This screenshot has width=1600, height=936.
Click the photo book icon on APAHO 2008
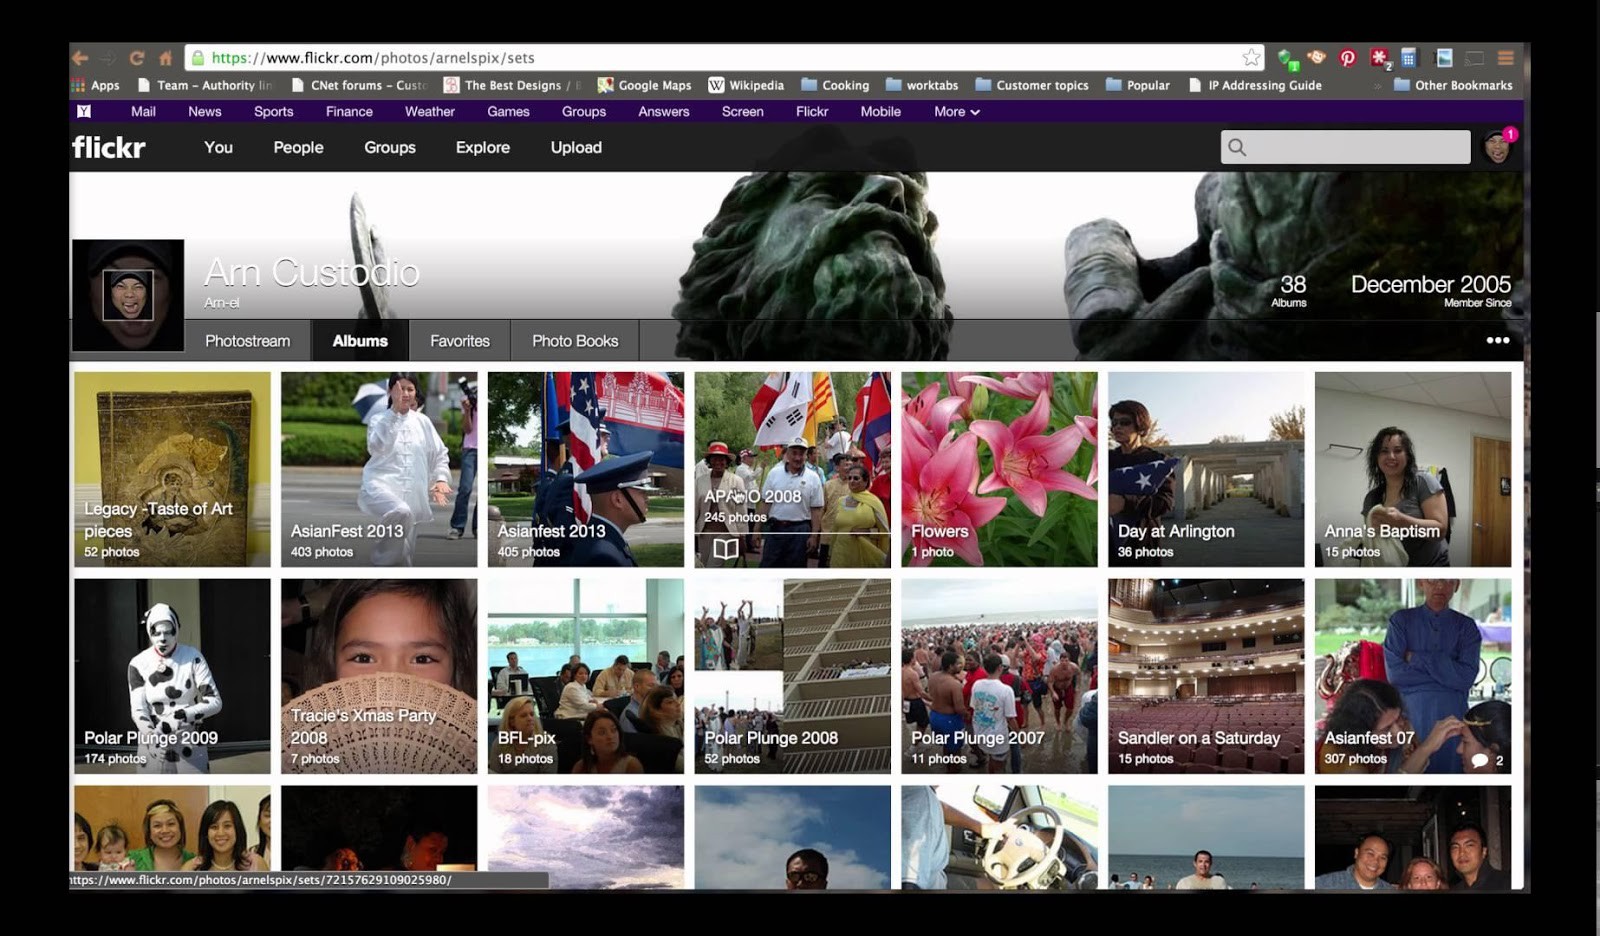(x=726, y=549)
